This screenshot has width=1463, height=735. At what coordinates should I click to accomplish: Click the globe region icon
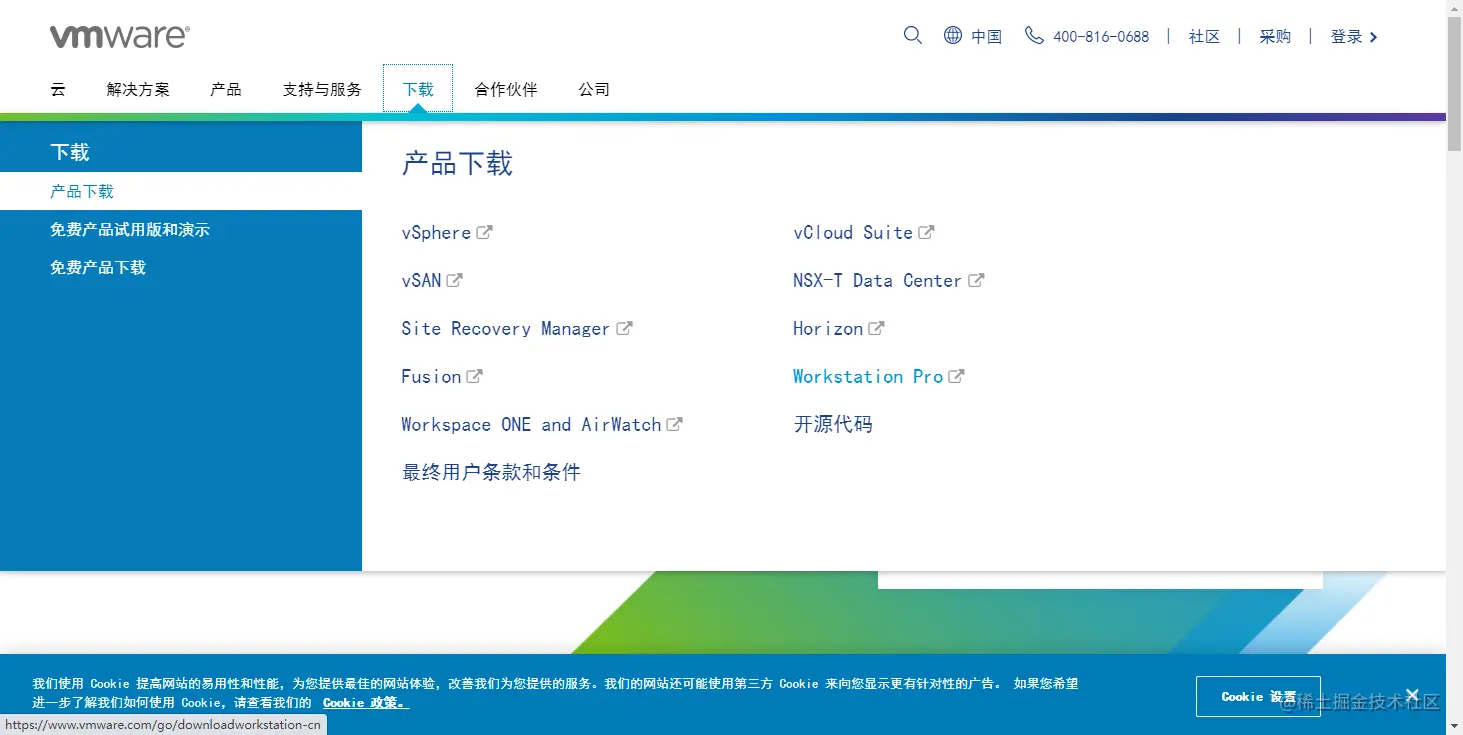[953, 35]
